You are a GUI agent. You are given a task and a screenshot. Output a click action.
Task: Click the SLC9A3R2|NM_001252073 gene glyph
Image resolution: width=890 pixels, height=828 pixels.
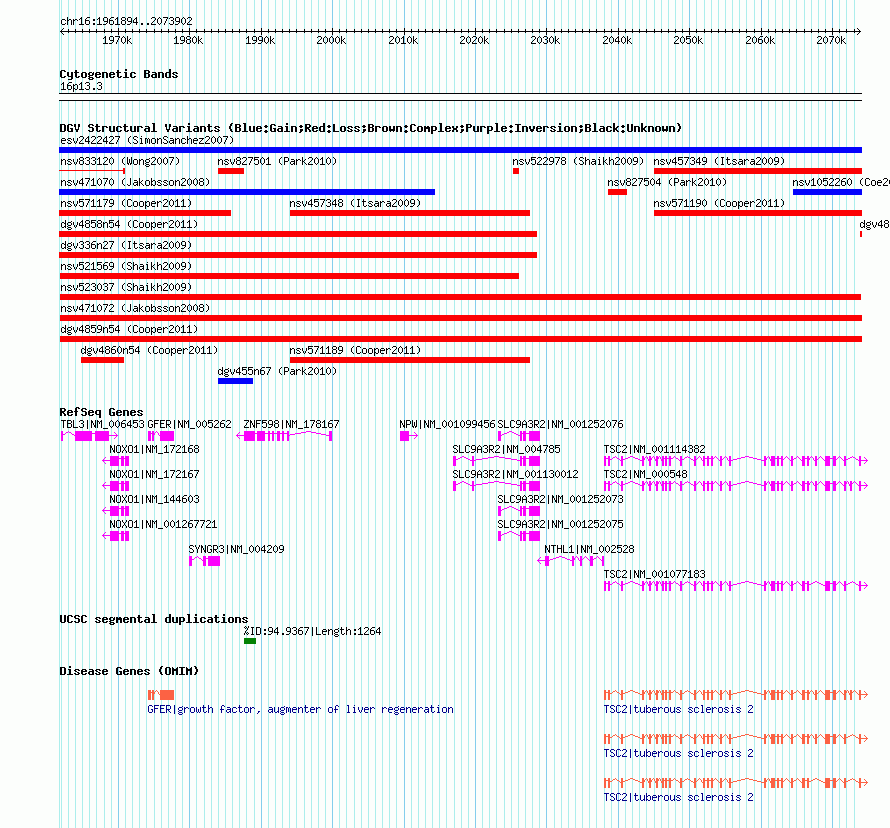(x=519, y=511)
